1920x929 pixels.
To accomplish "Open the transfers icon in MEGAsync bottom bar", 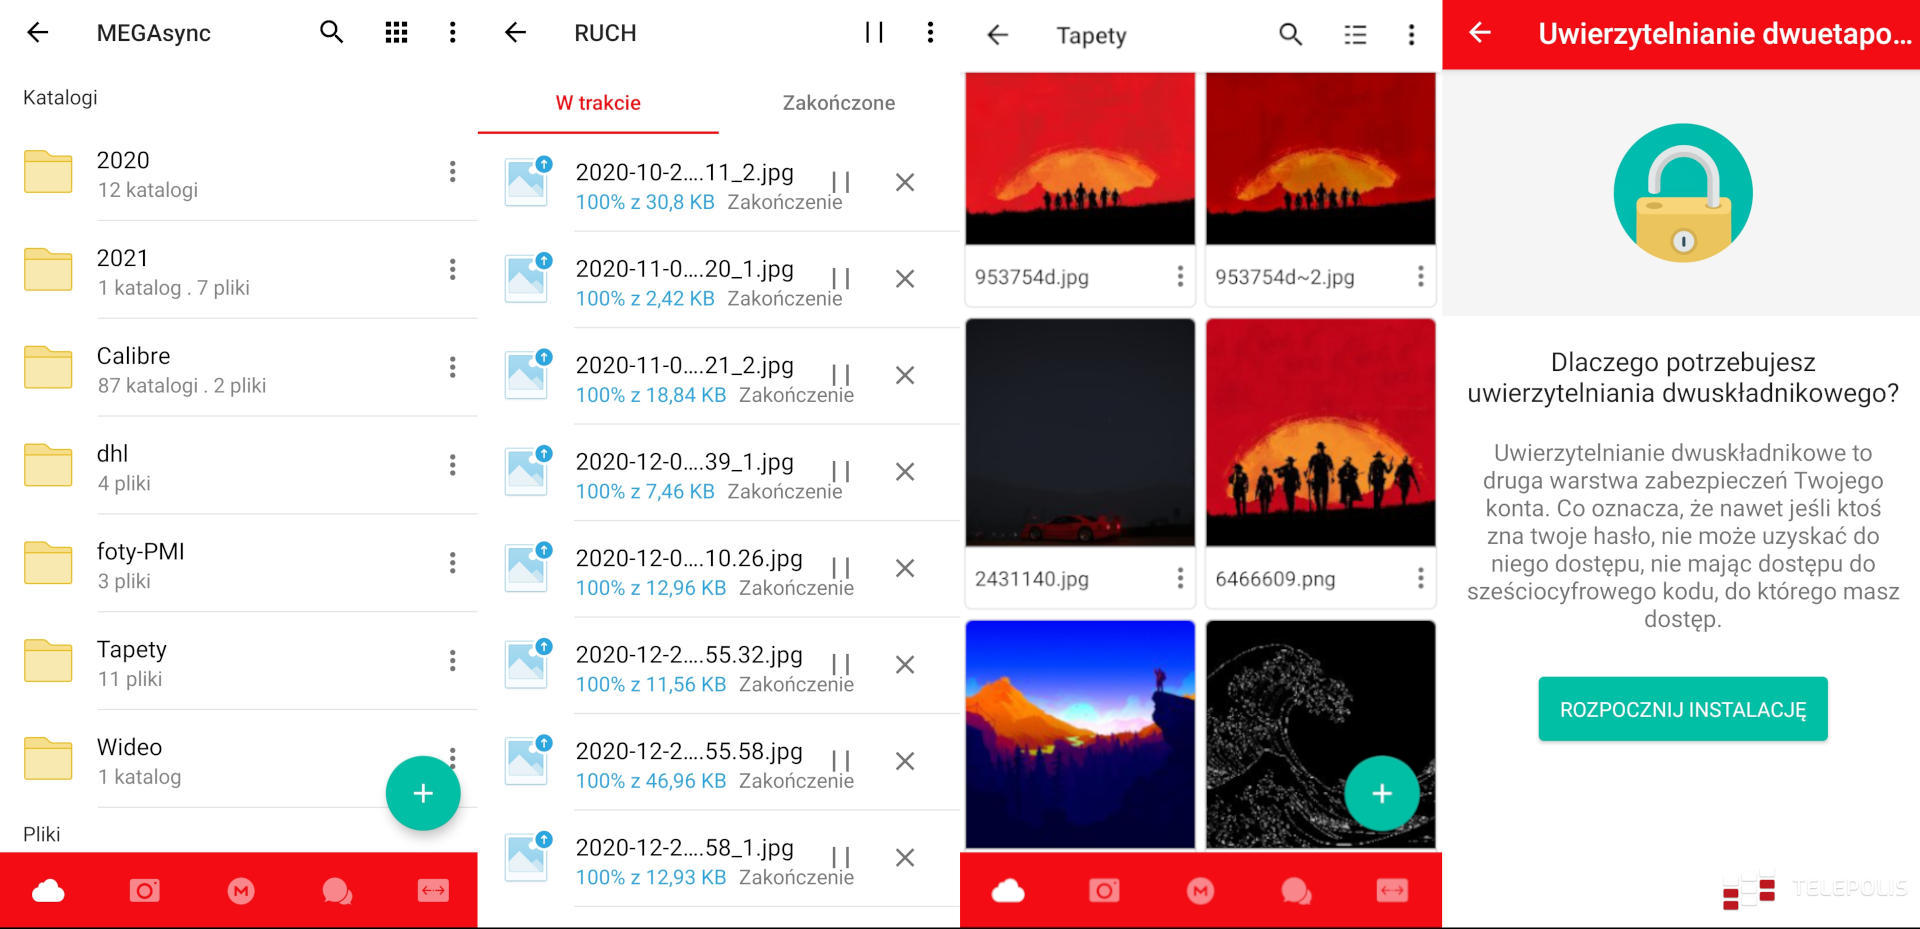I will click(x=433, y=890).
